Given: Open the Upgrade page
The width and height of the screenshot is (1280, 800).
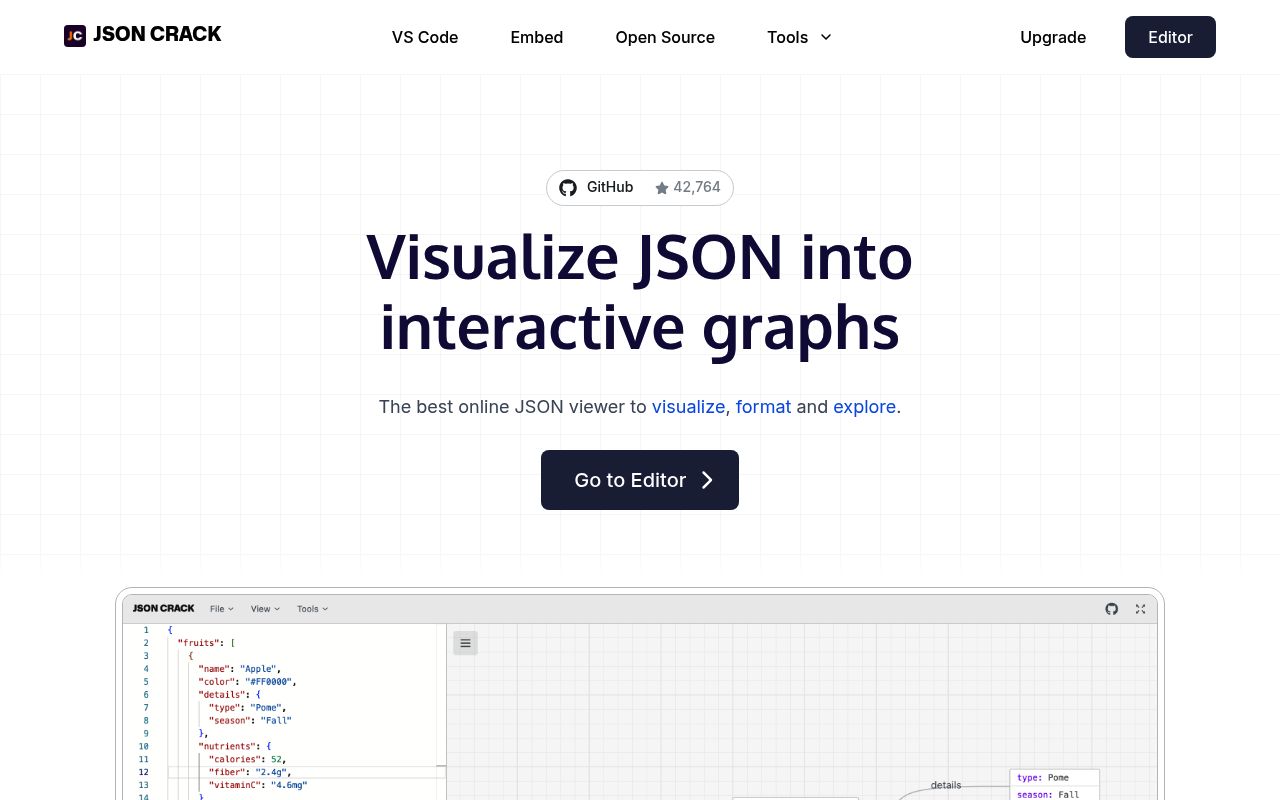Looking at the screenshot, I should (x=1053, y=37).
